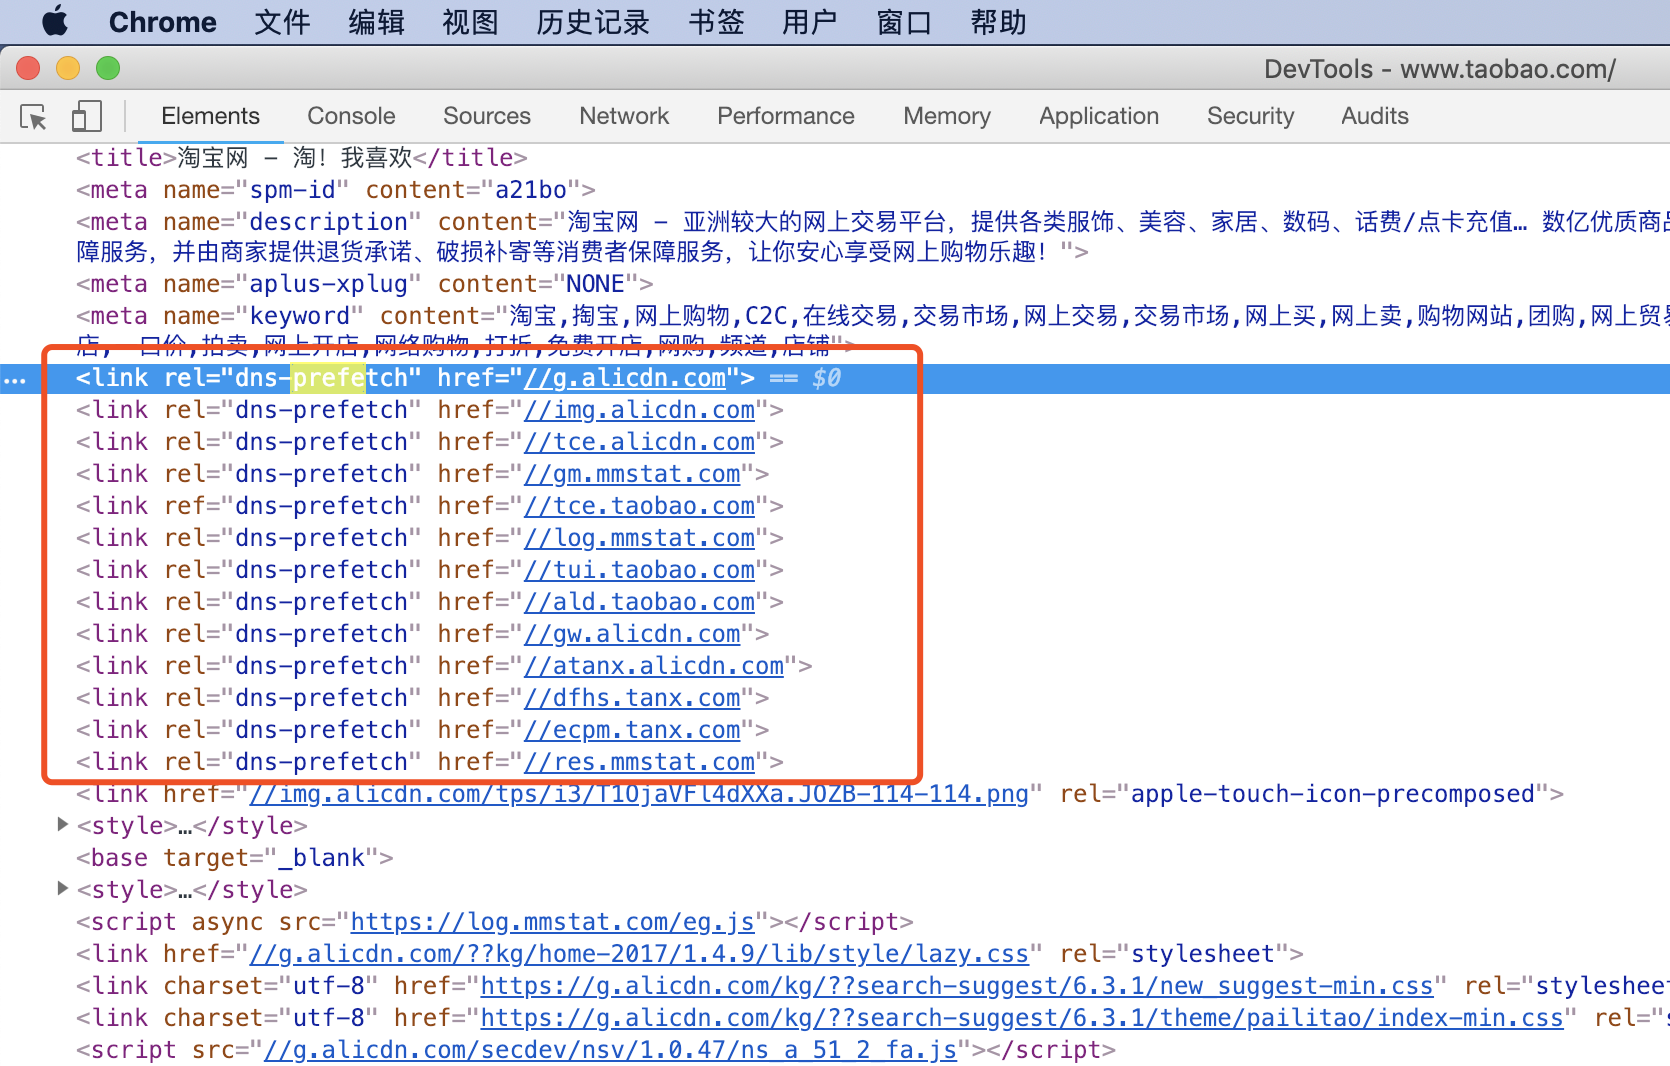Open the 帮助 menu
Screen dimensions: 1670x1066
[998, 22]
